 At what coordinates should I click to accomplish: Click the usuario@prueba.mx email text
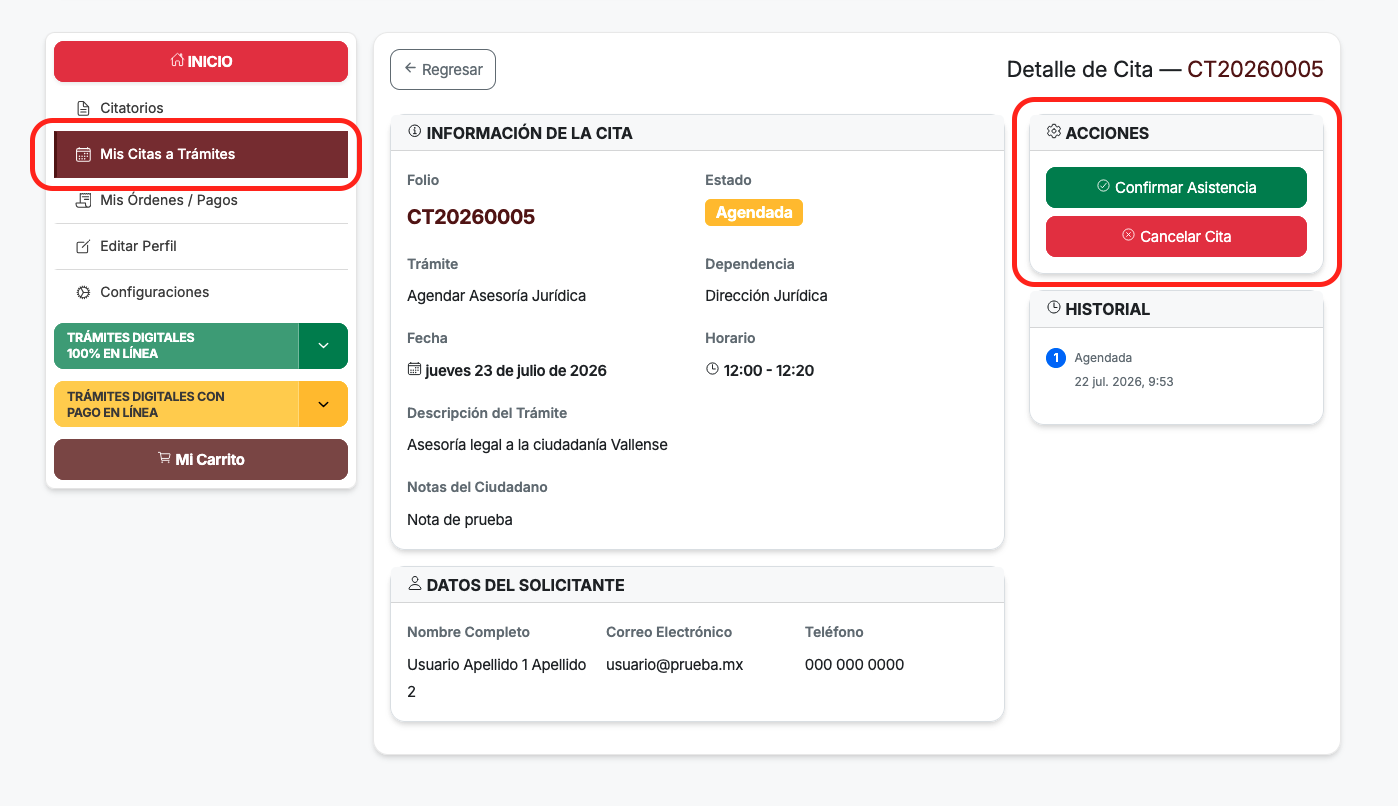[x=675, y=664]
